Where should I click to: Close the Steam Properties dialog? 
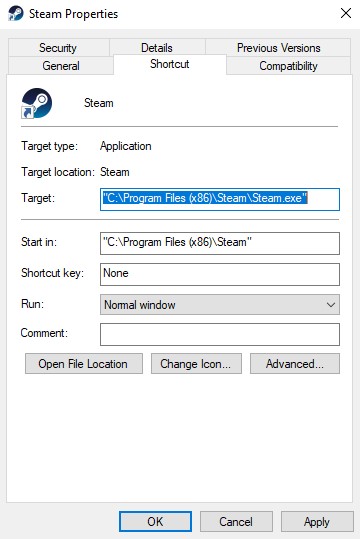pos(346,13)
